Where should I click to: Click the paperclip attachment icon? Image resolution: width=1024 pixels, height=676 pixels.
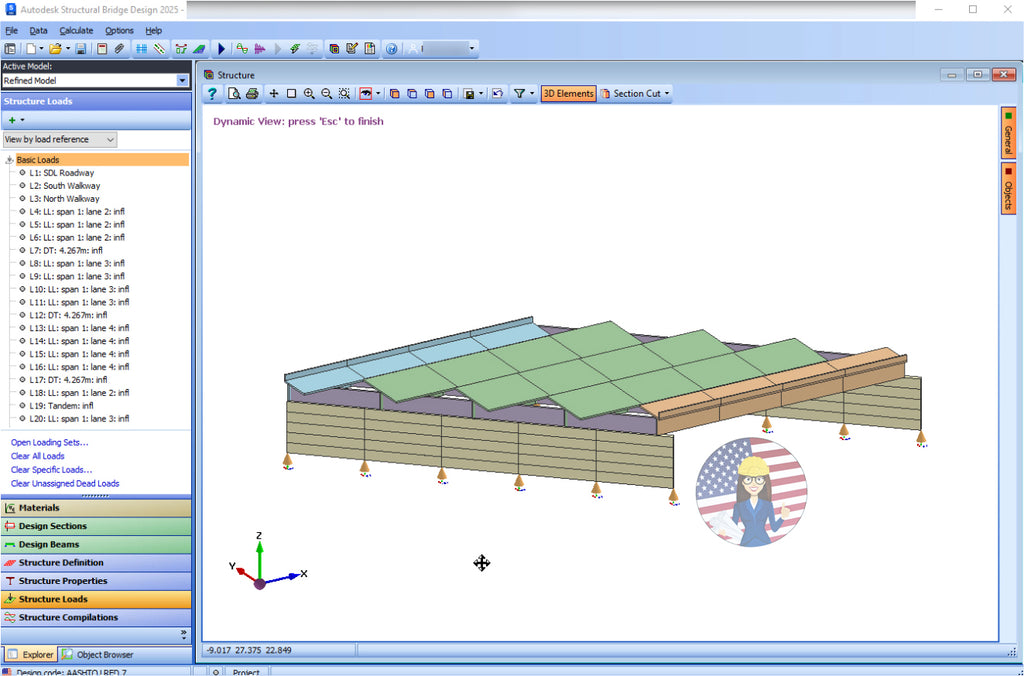(118, 47)
